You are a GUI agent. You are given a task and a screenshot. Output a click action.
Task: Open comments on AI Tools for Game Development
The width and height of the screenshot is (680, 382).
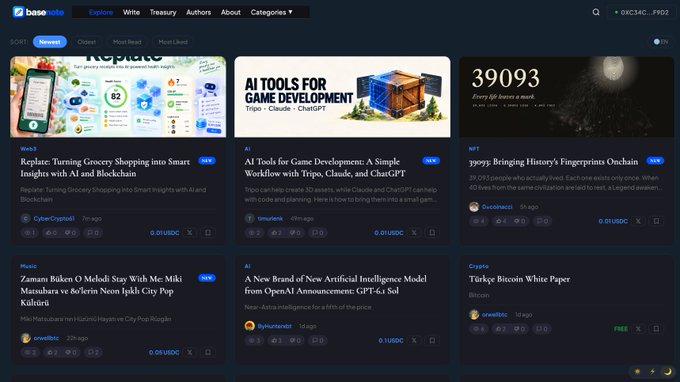[317, 233]
